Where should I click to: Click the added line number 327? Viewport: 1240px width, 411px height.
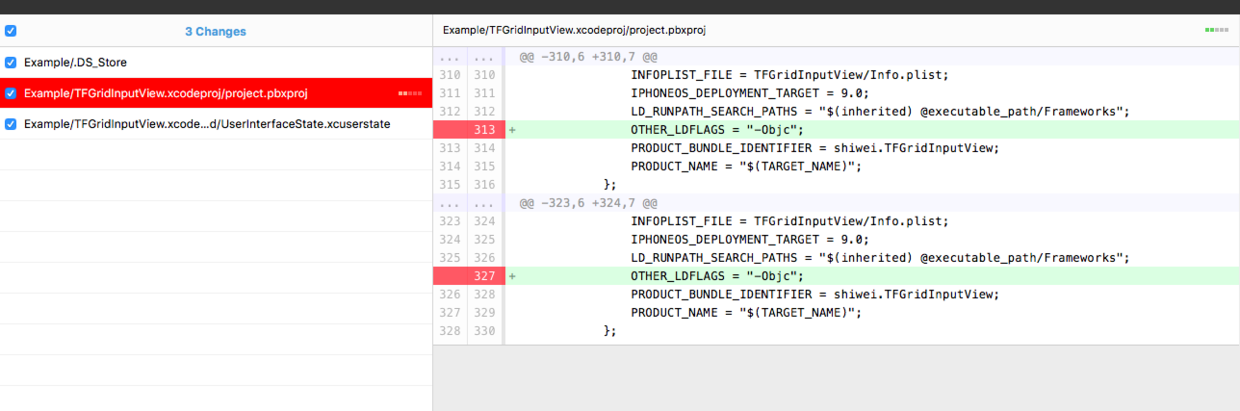484,276
